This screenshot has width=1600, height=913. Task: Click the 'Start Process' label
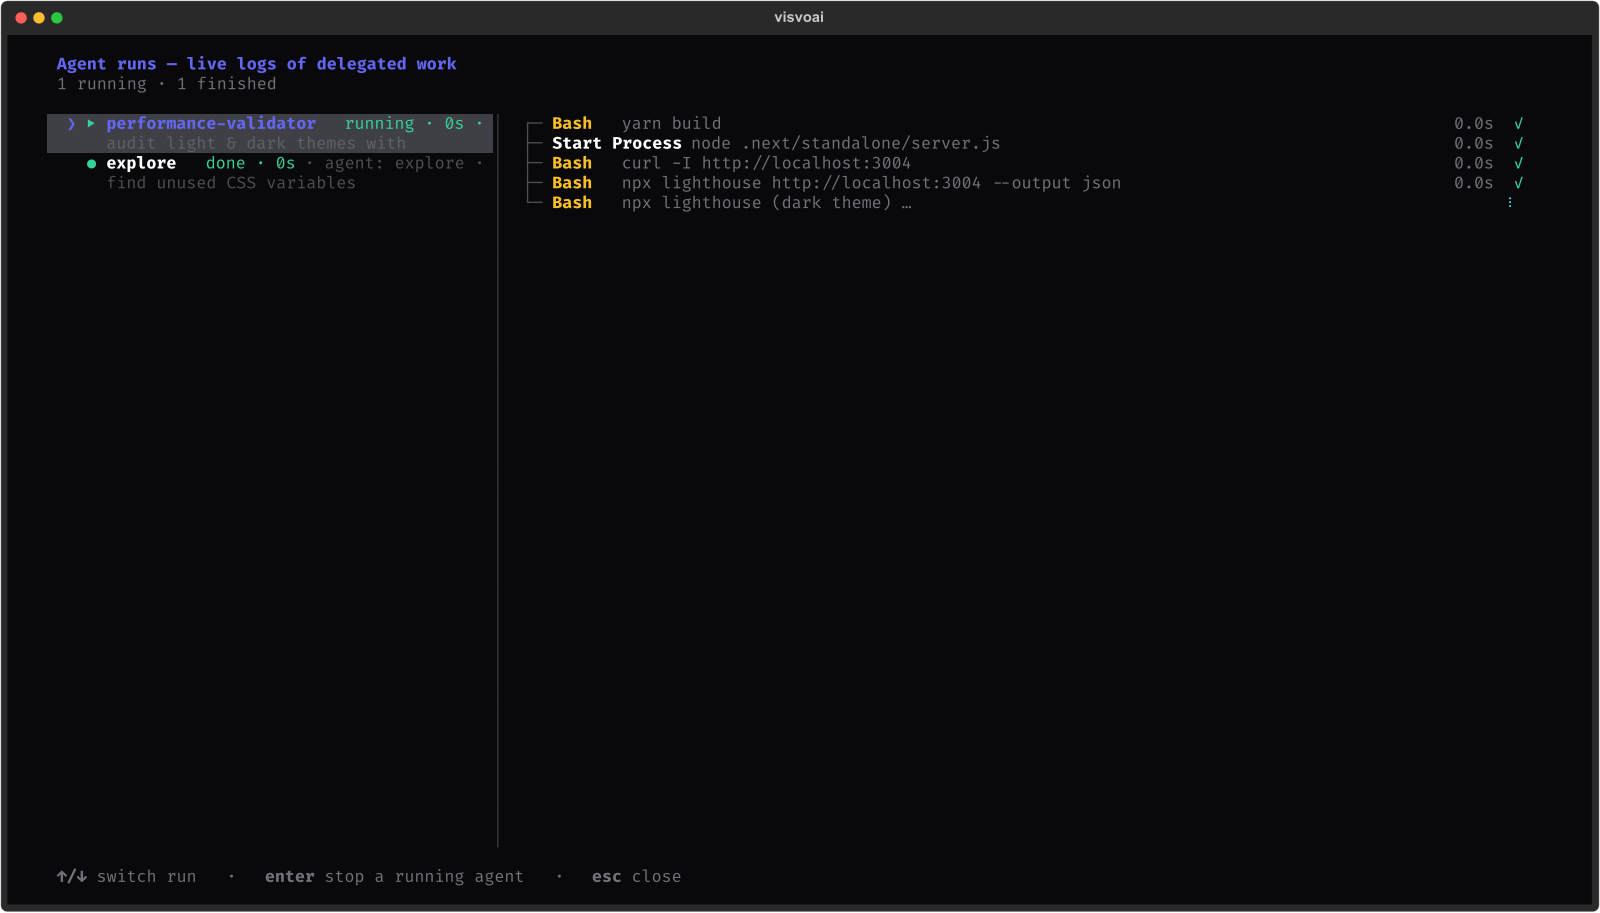click(617, 144)
